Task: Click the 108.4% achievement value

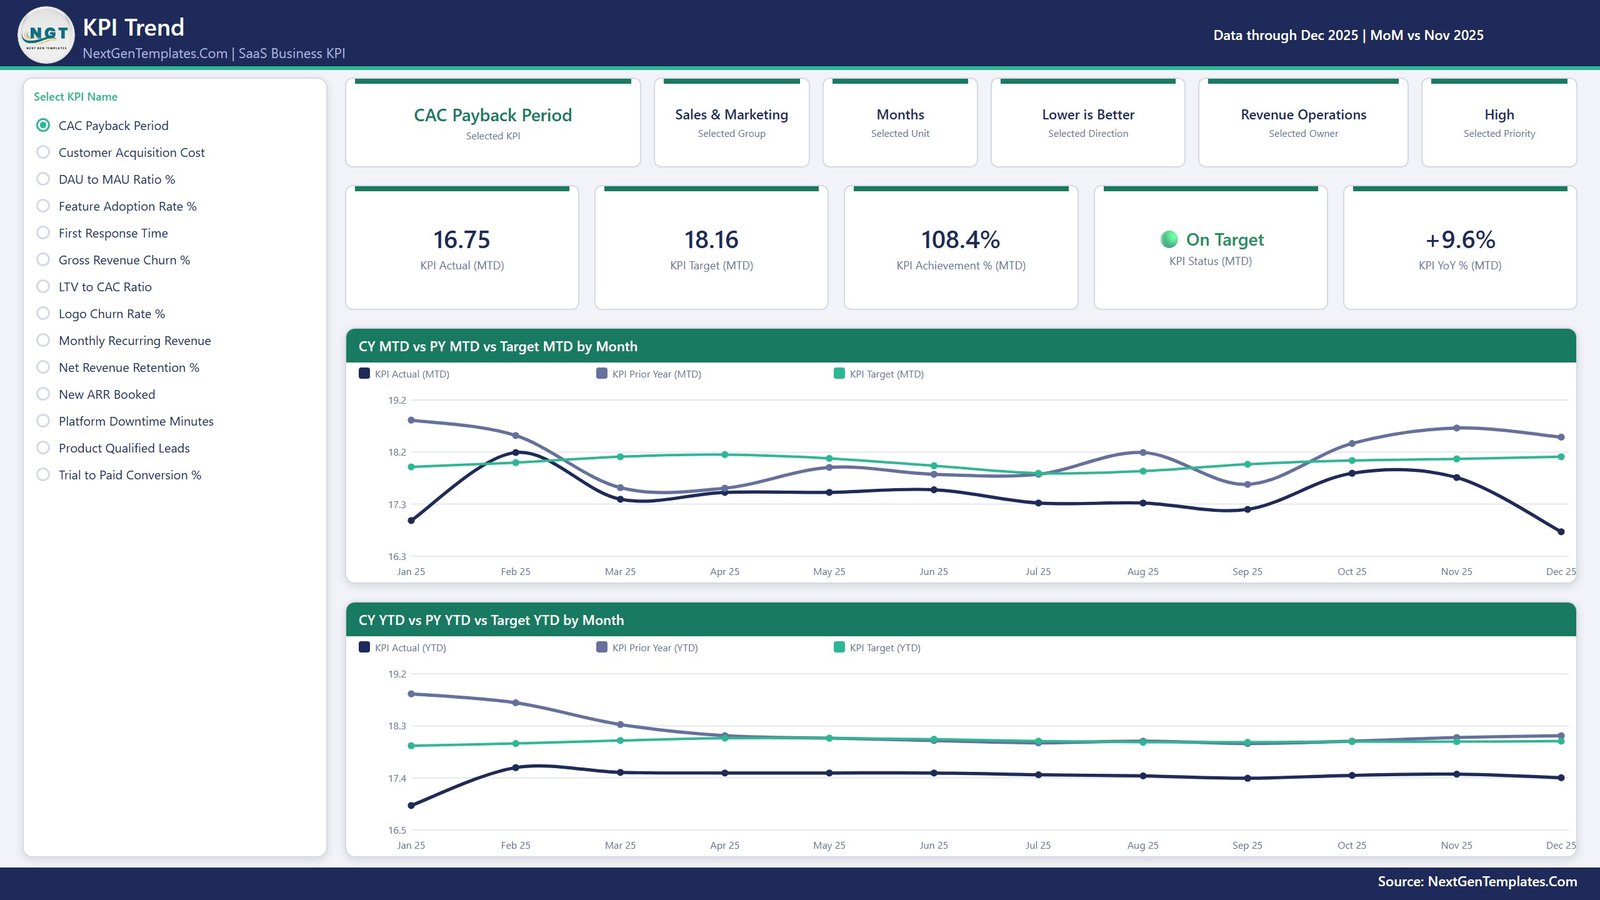Action: pyautogui.click(x=961, y=240)
